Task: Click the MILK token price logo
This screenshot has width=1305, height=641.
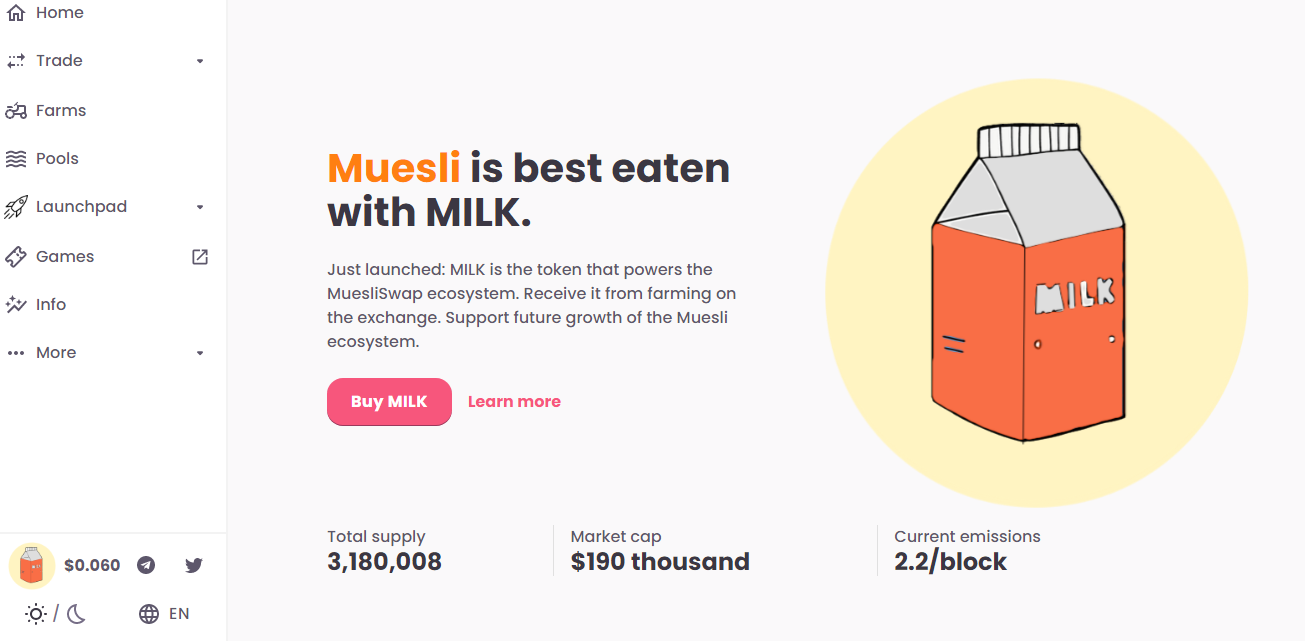Action: coord(32,565)
